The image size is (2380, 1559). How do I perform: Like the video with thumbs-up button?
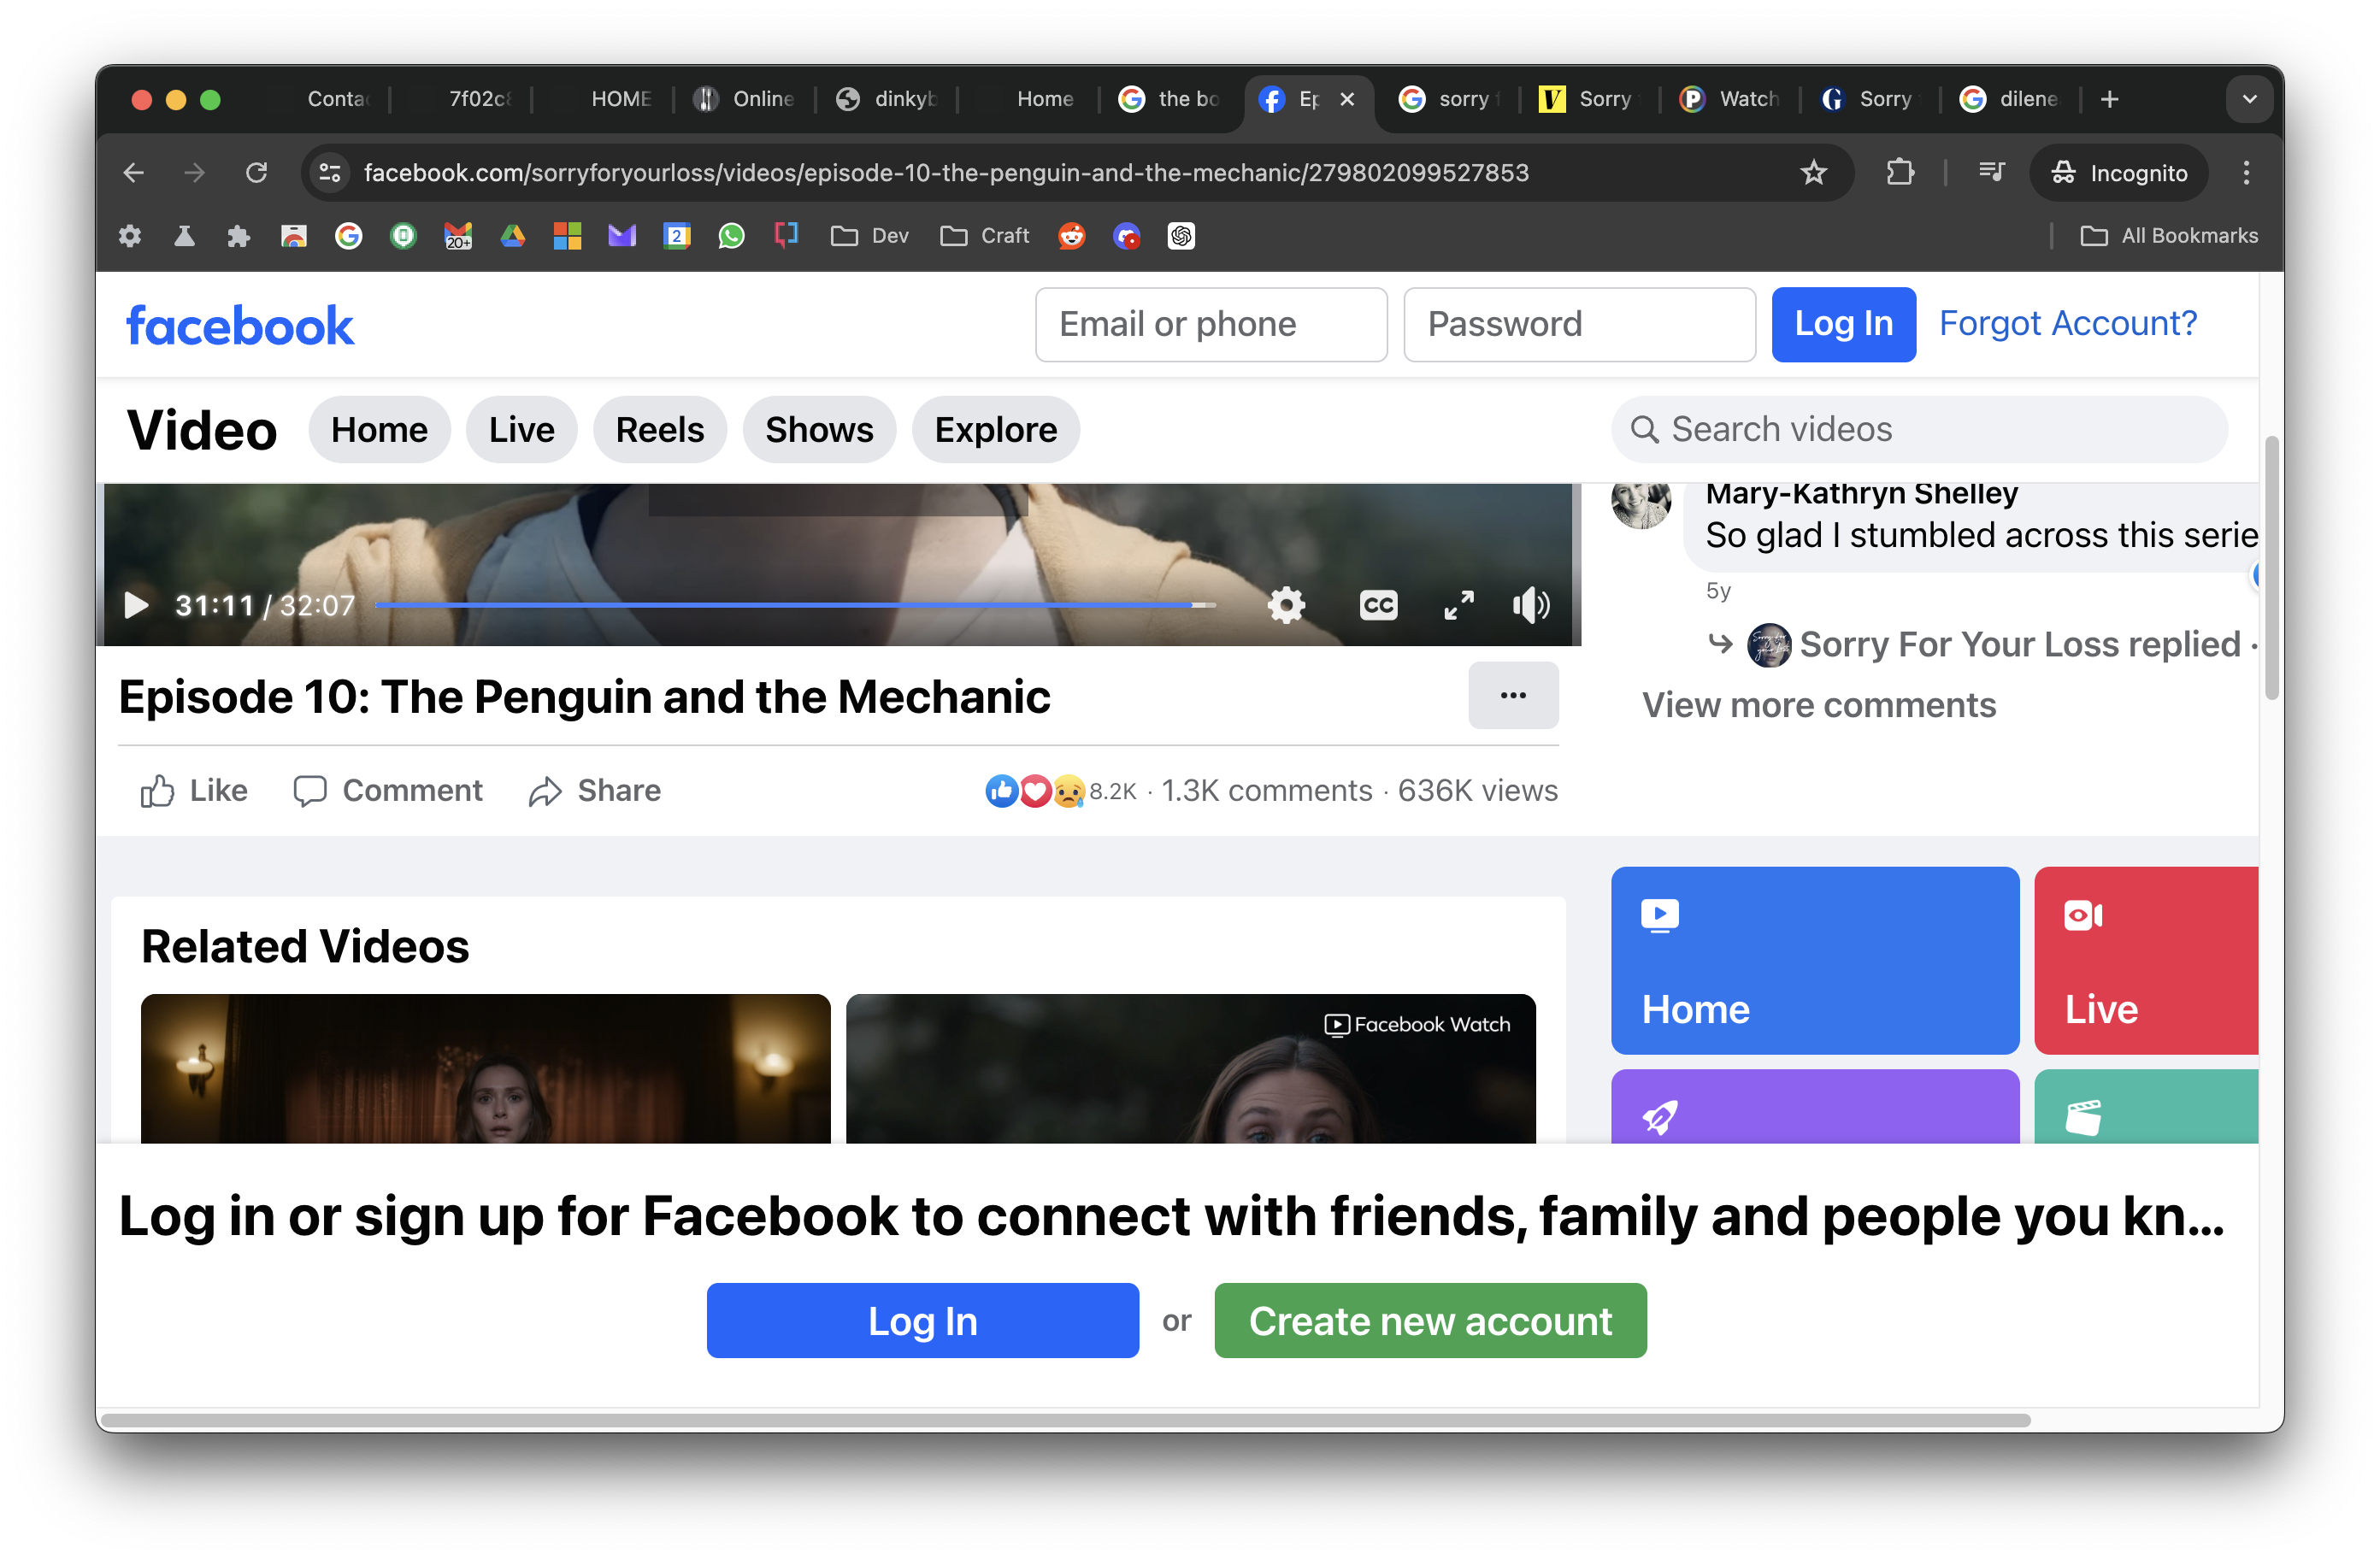pos(193,791)
